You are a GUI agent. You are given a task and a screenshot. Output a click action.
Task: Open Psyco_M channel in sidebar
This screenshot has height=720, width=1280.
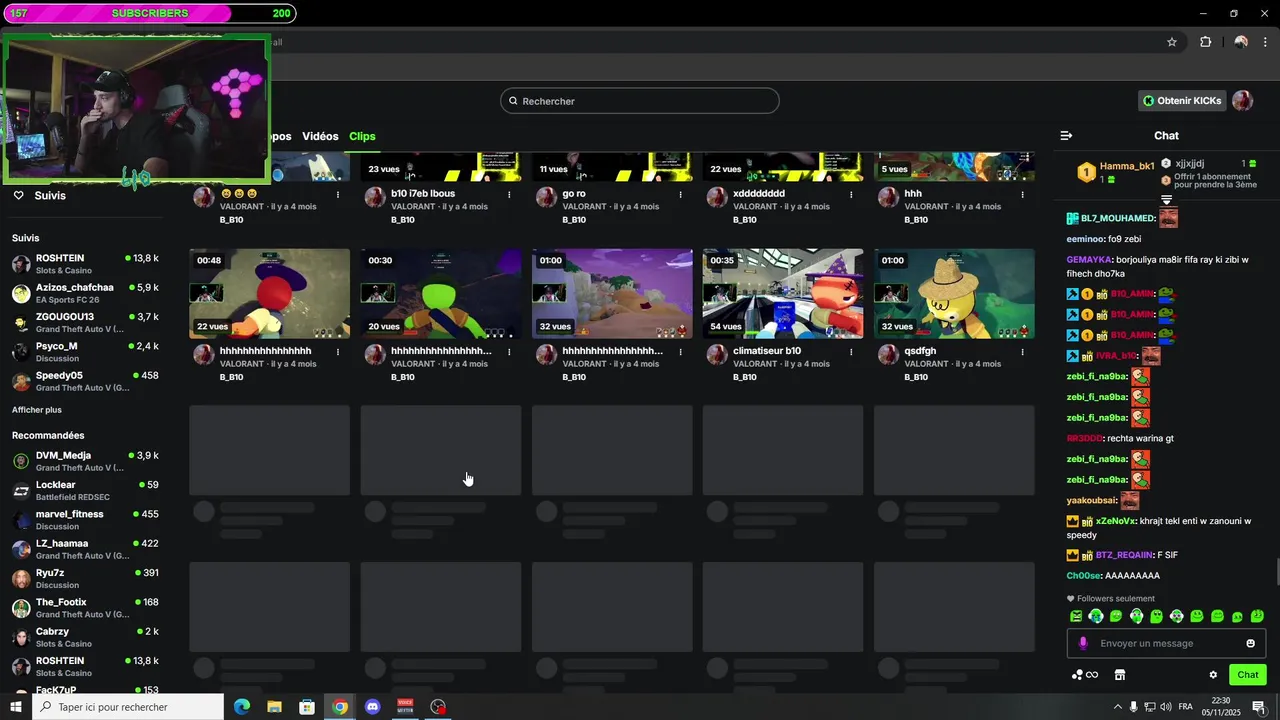[85, 352]
